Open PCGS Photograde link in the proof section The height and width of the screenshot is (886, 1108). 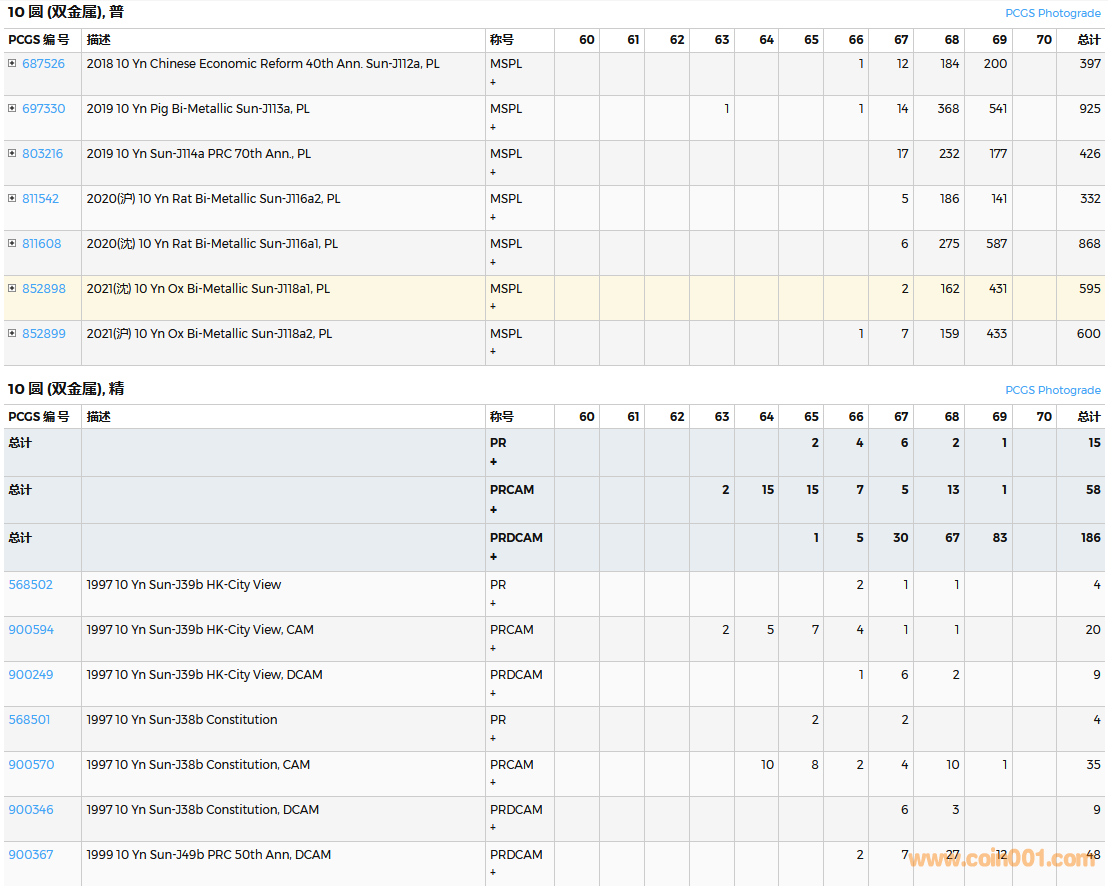click(x=1052, y=390)
